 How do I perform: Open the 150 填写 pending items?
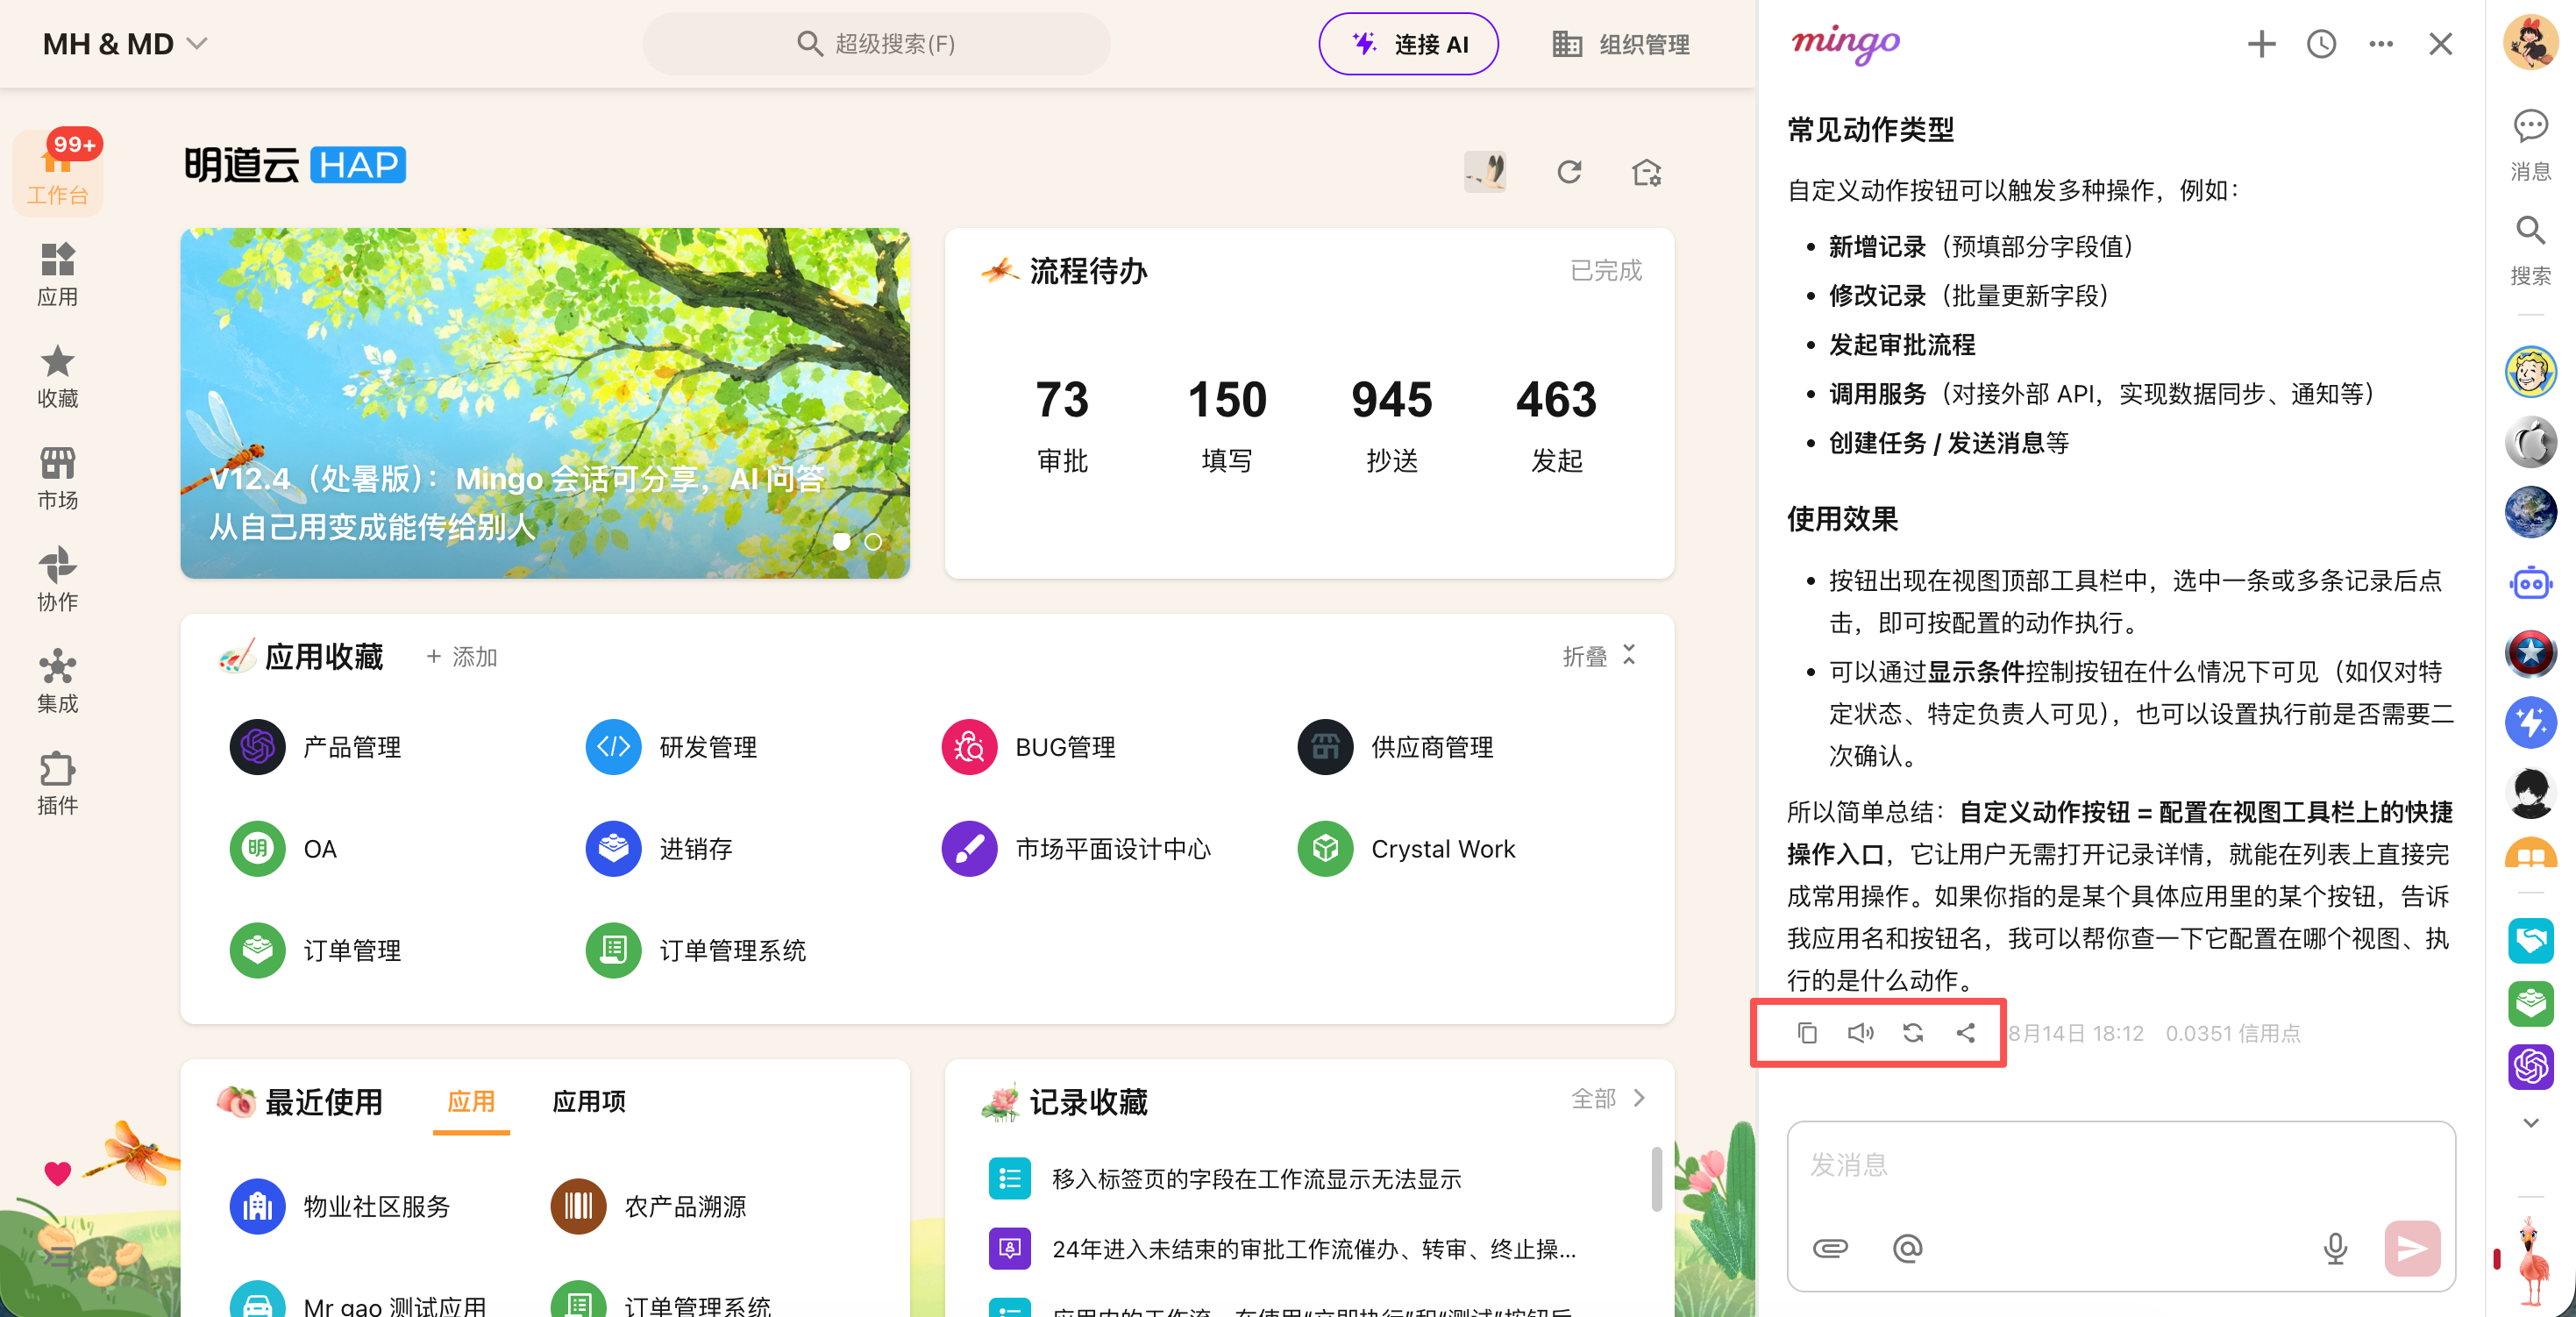(x=1227, y=424)
